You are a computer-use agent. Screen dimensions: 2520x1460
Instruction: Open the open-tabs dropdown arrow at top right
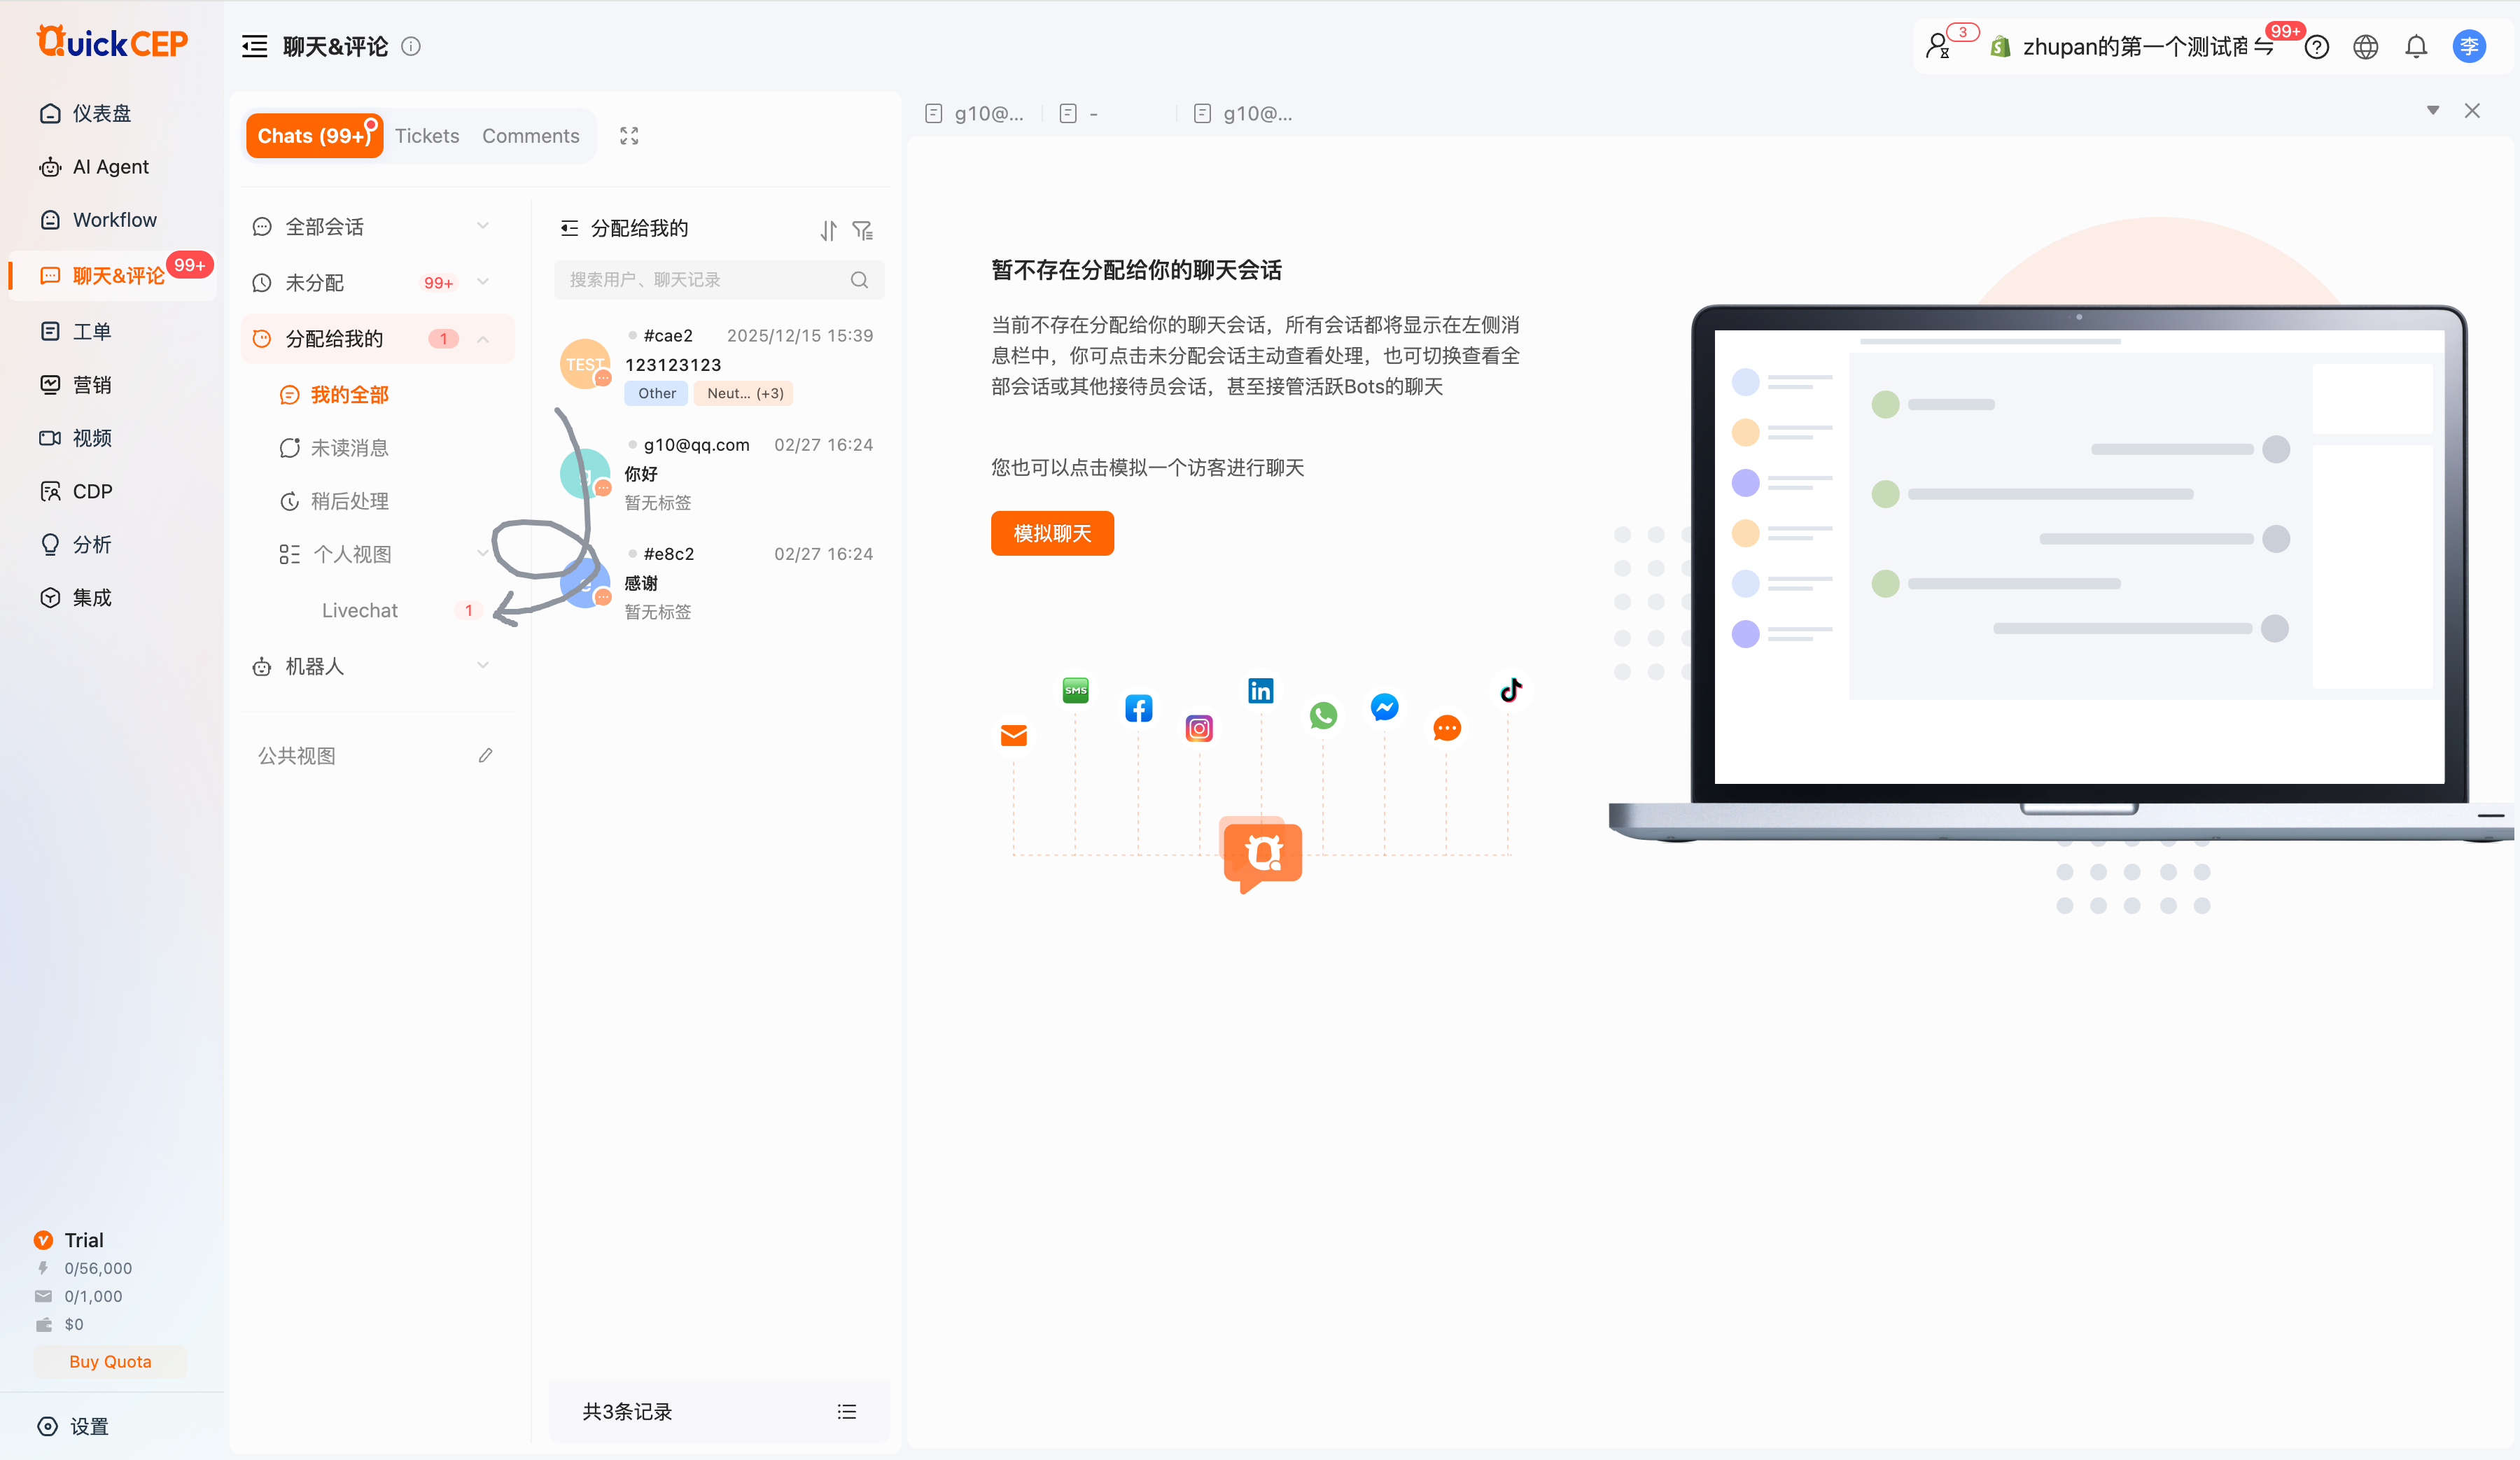tap(2432, 111)
